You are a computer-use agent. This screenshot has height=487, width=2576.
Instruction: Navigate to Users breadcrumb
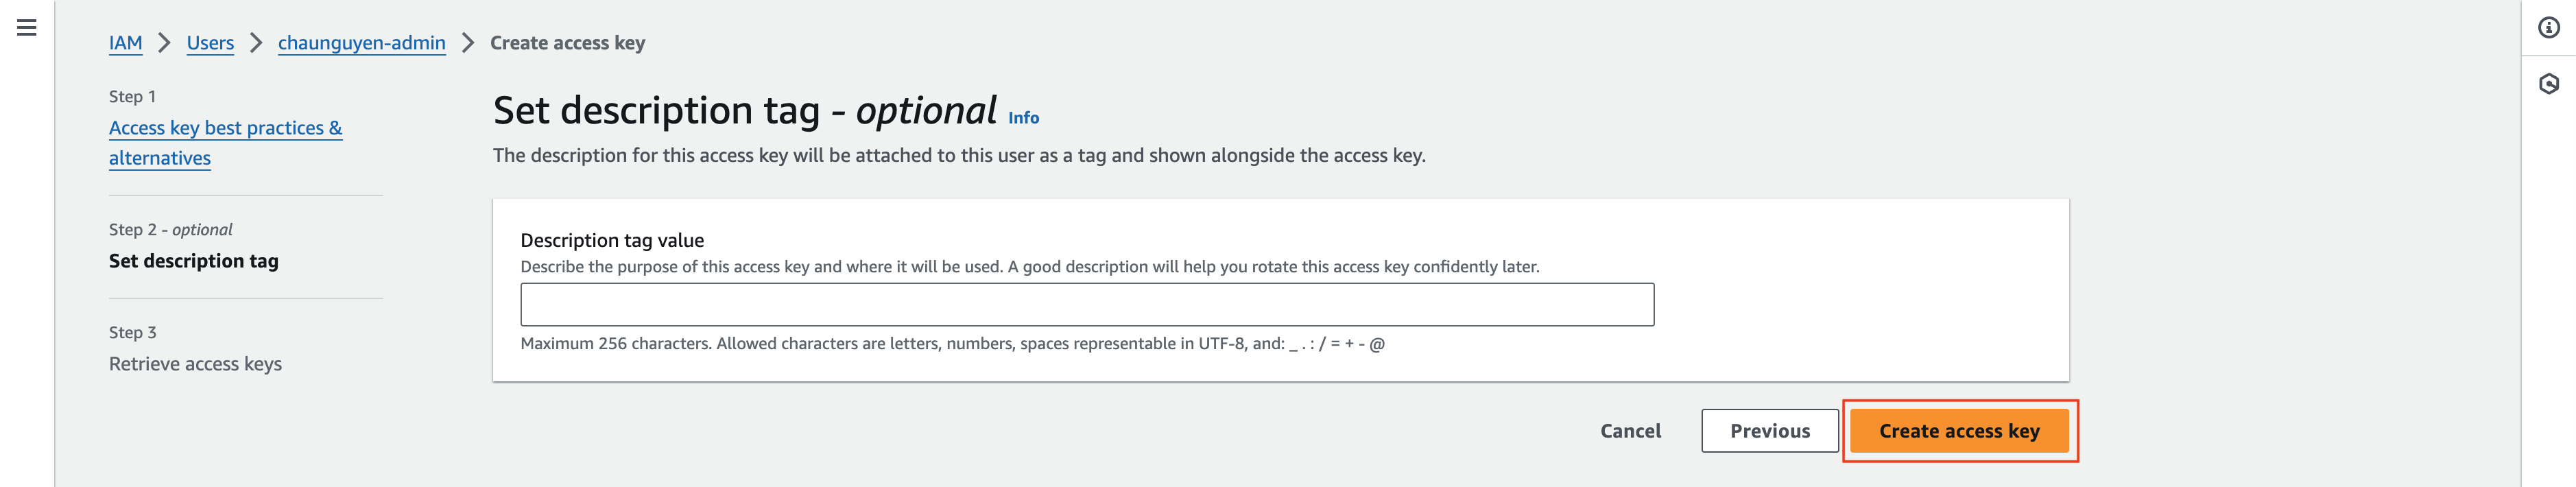(x=210, y=43)
